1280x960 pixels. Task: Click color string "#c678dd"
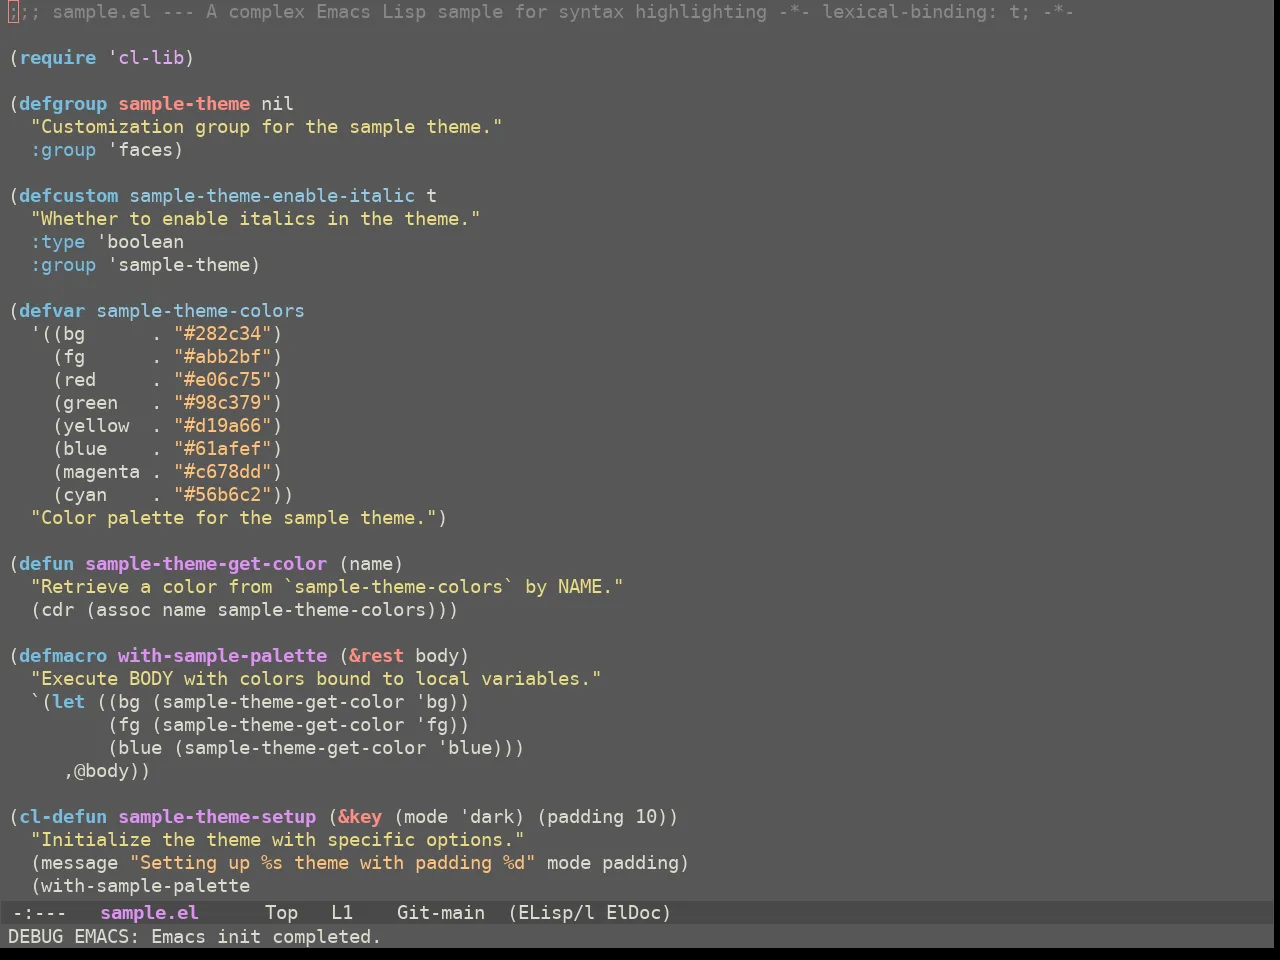[x=222, y=471]
